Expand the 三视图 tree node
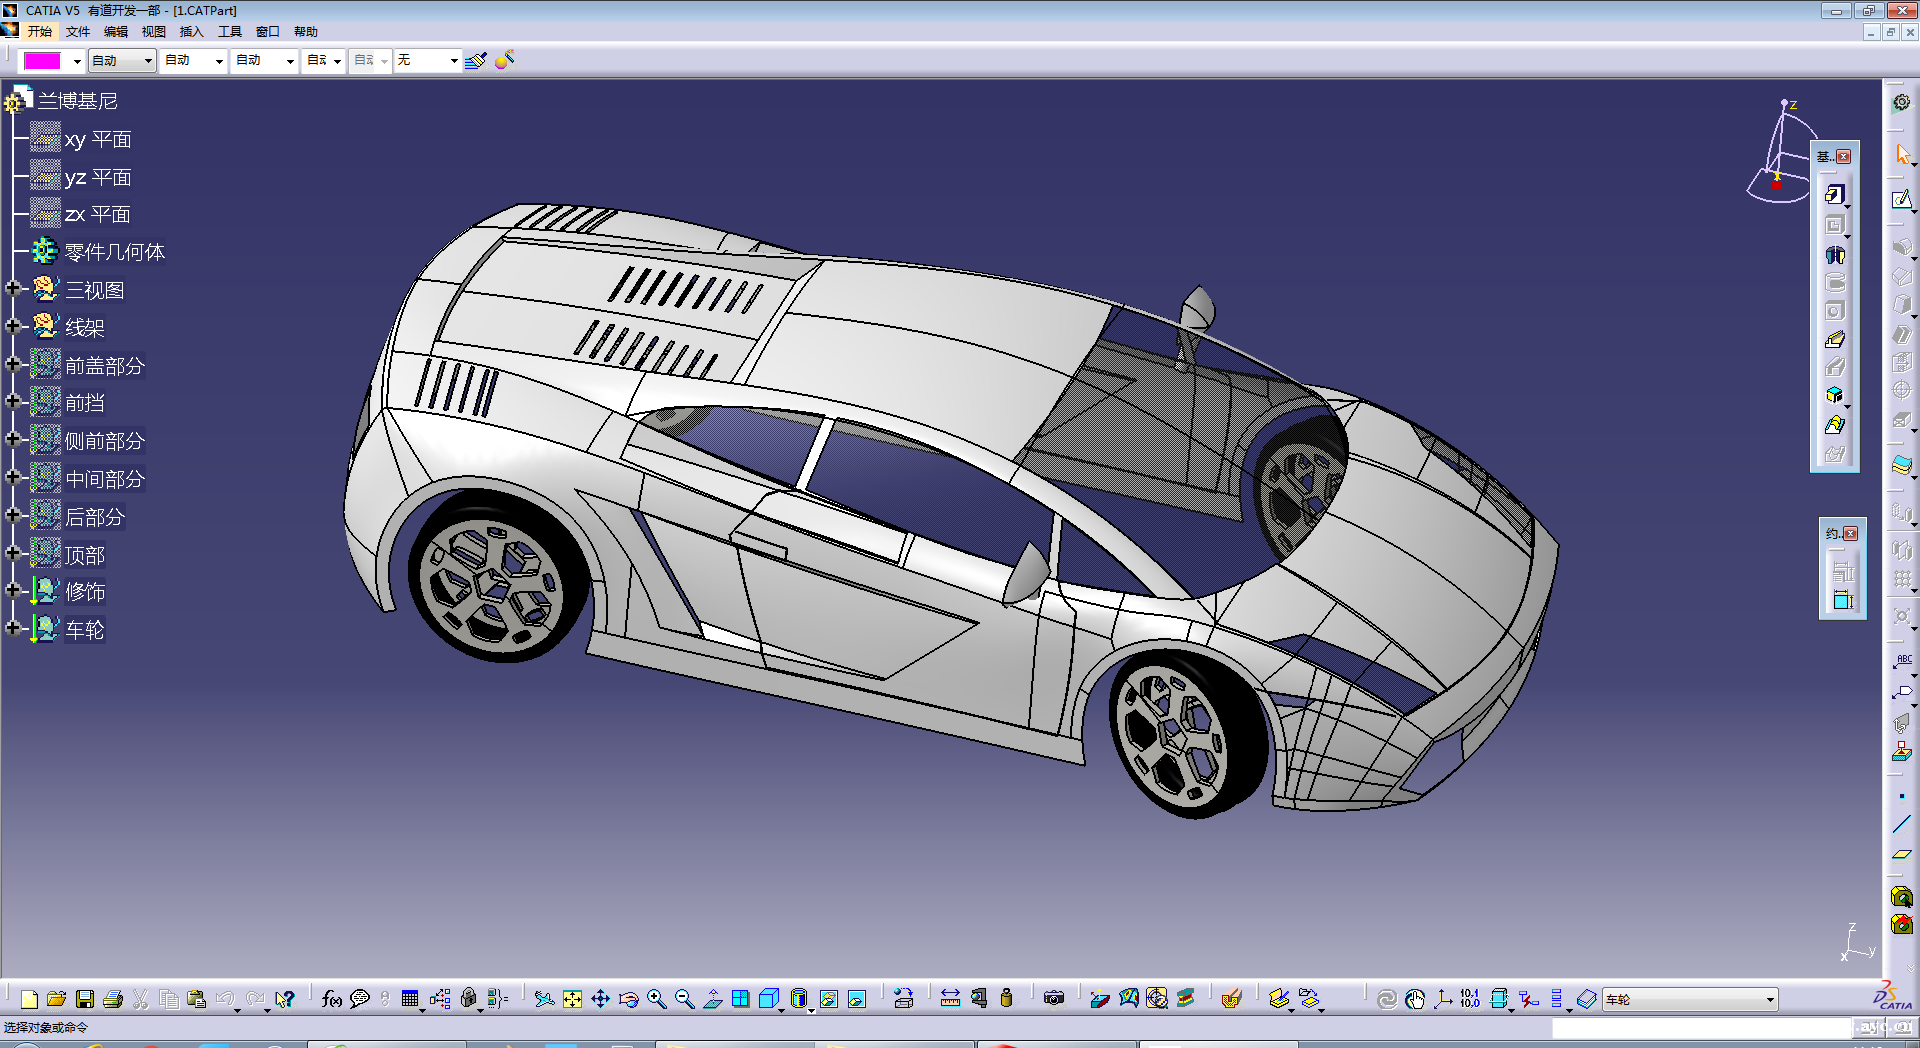Image resolution: width=1920 pixels, height=1048 pixels. coord(13,289)
